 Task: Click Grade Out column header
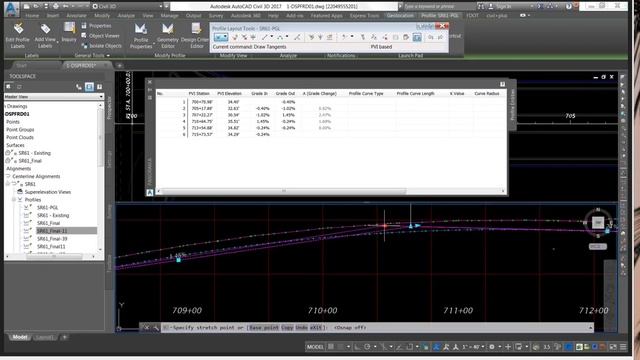point(285,93)
